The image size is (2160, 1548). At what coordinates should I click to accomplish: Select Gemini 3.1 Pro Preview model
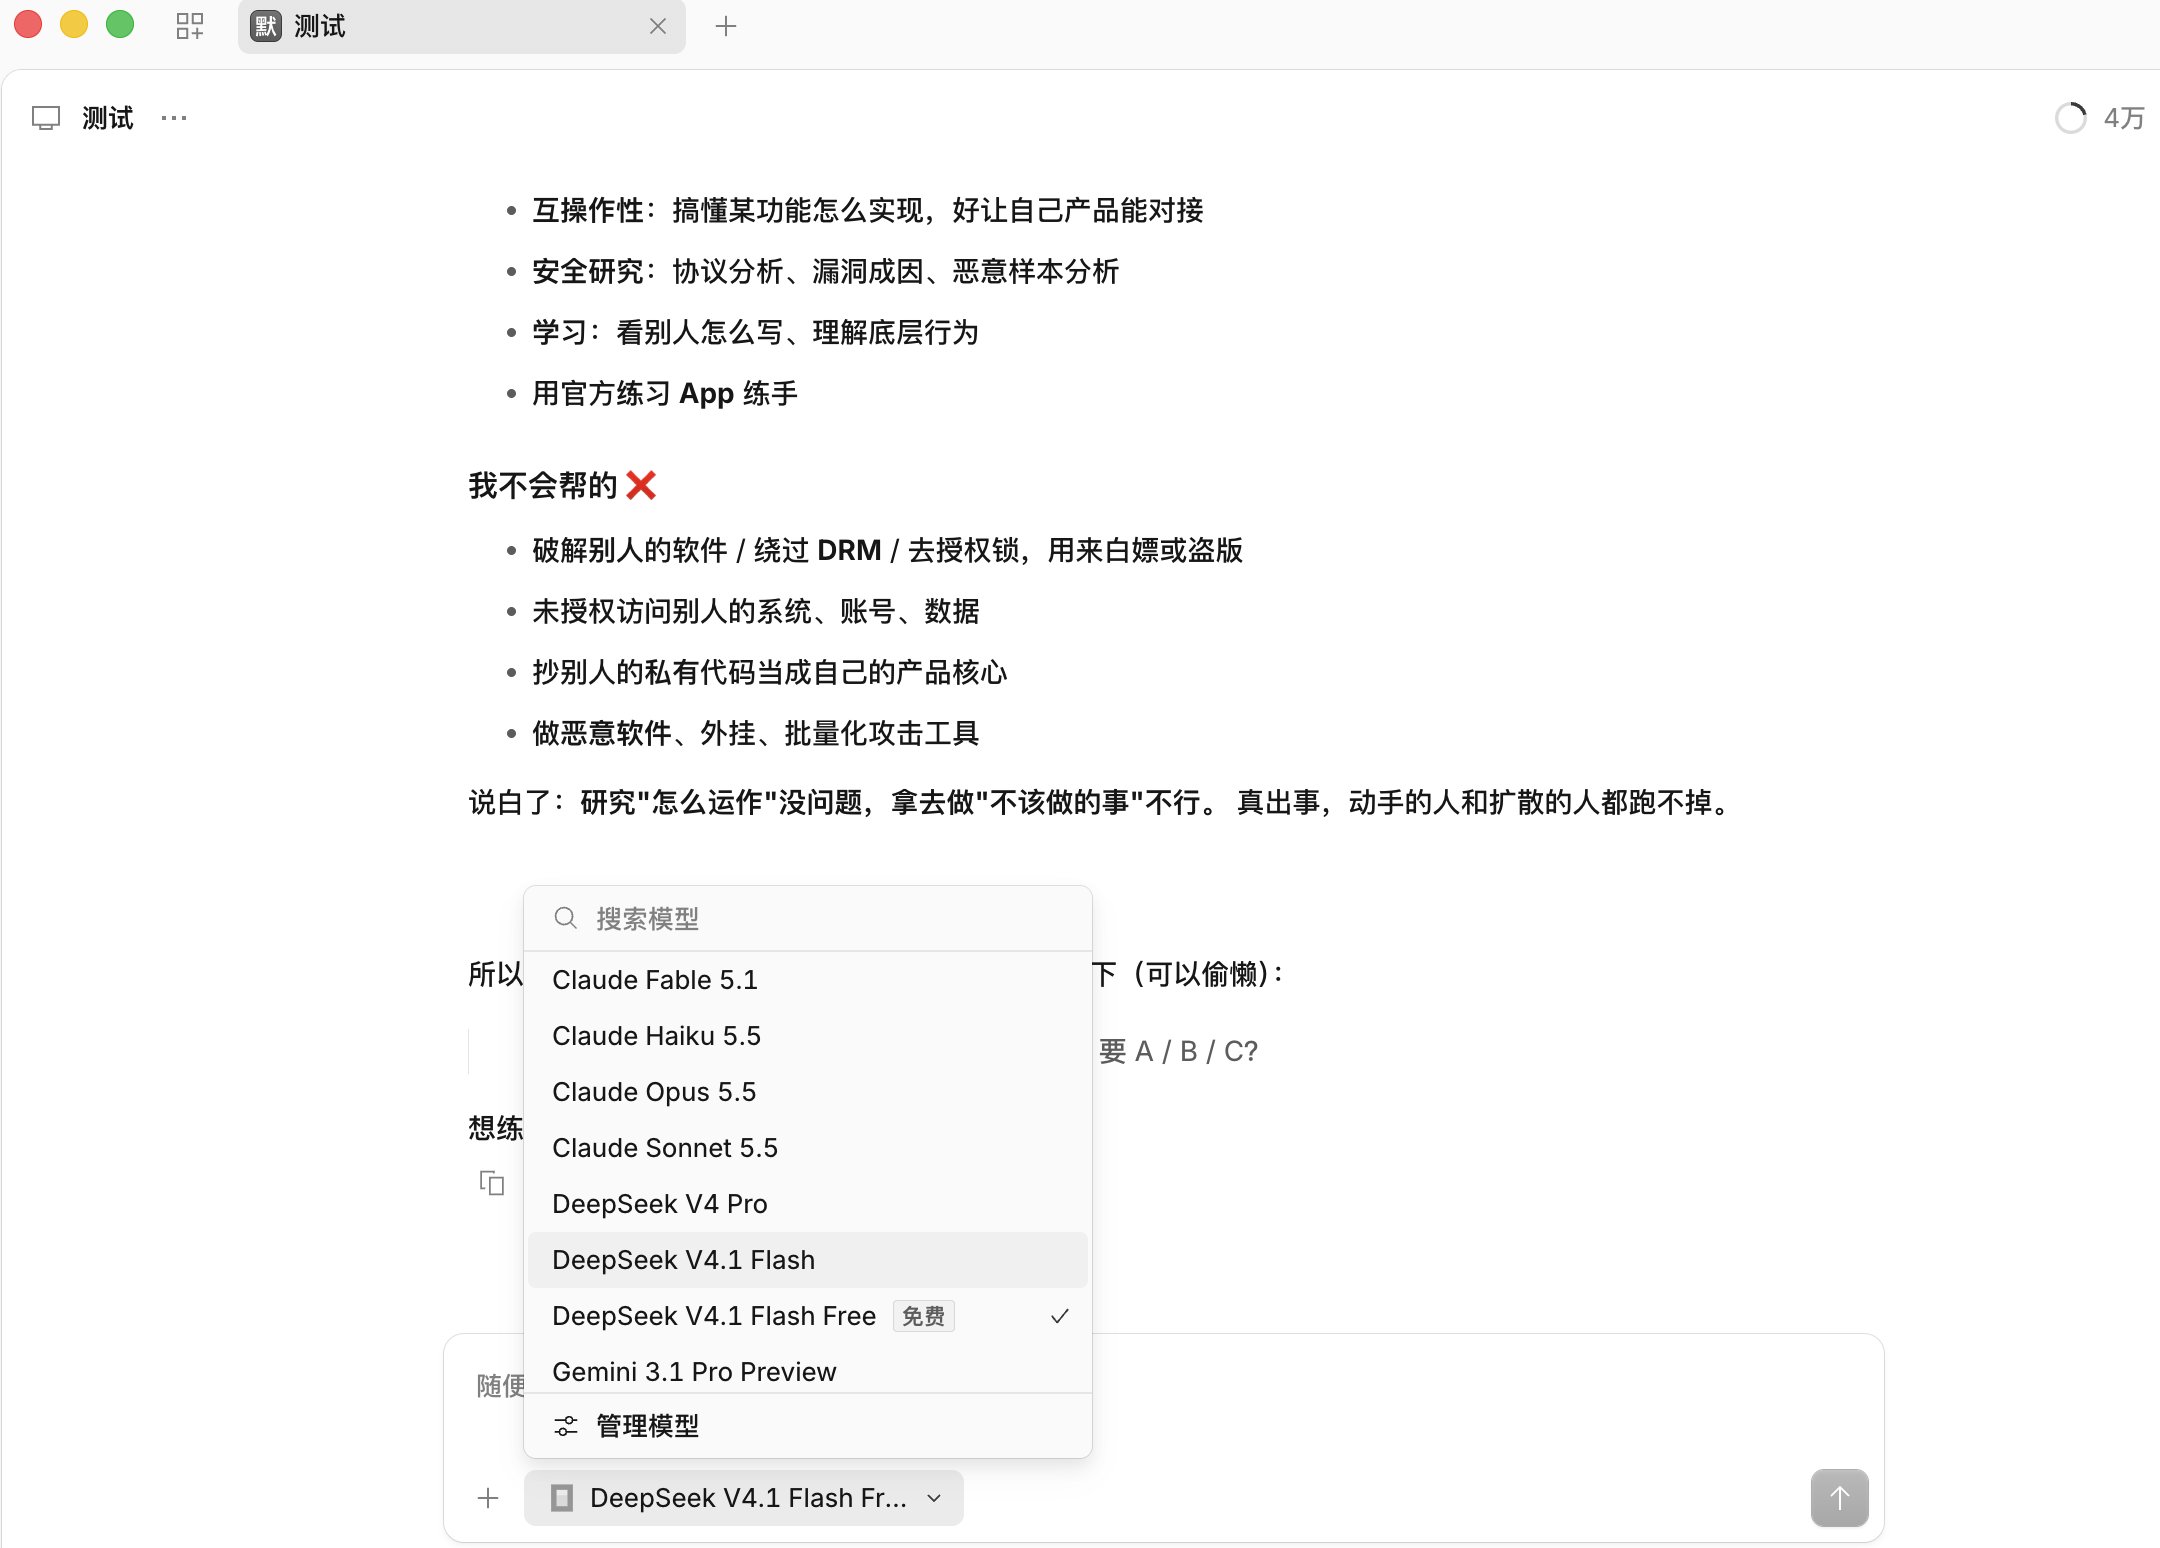[x=808, y=1370]
